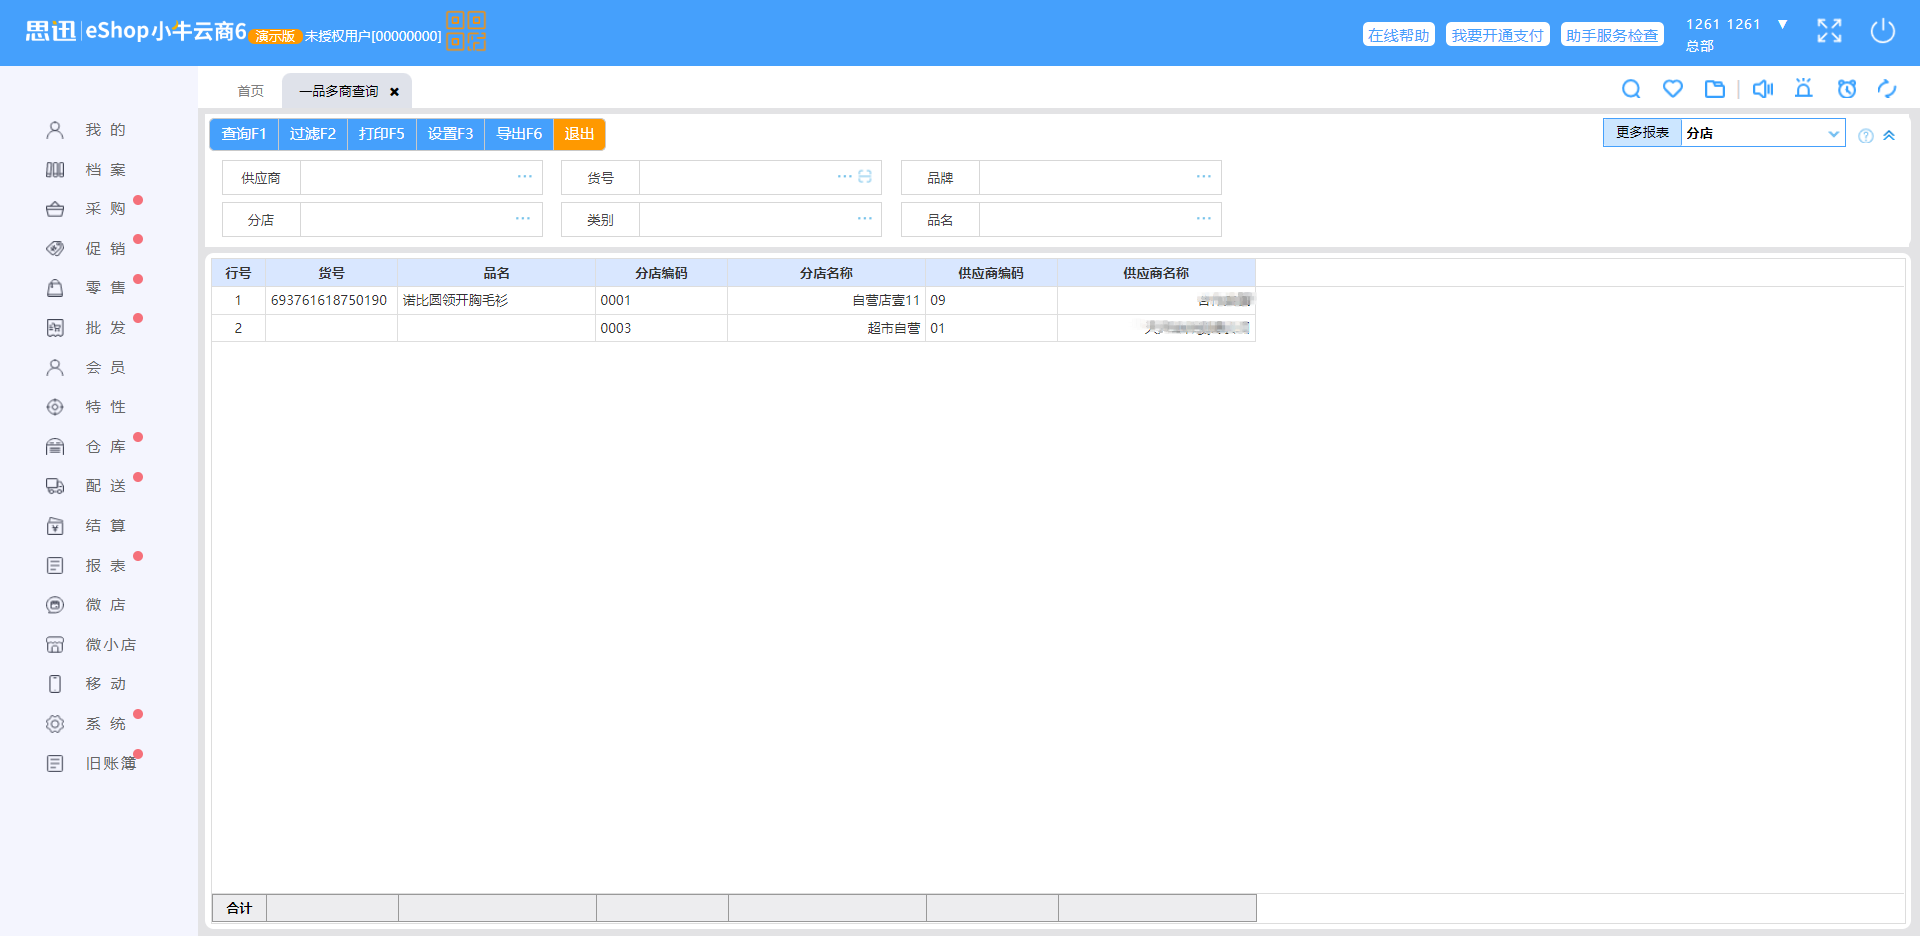Click the speaker announcement icon
1920x936 pixels.
(1762, 89)
